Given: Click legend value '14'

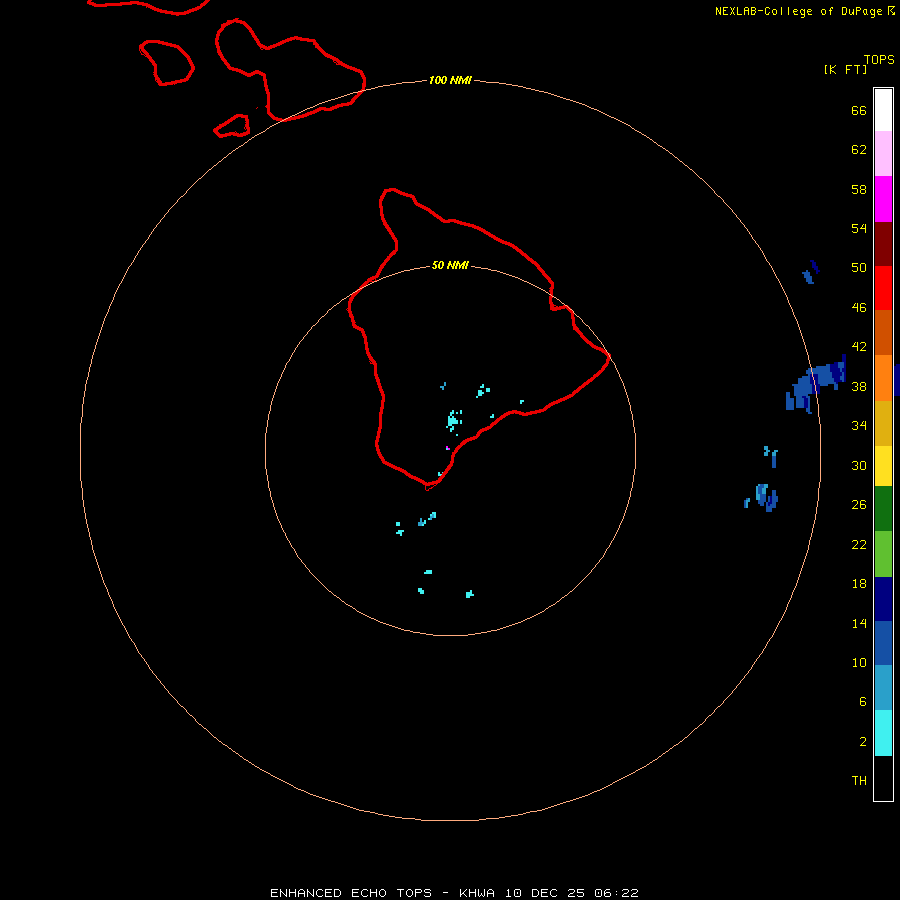Looking at the screenshot, I should coord(859,623).
